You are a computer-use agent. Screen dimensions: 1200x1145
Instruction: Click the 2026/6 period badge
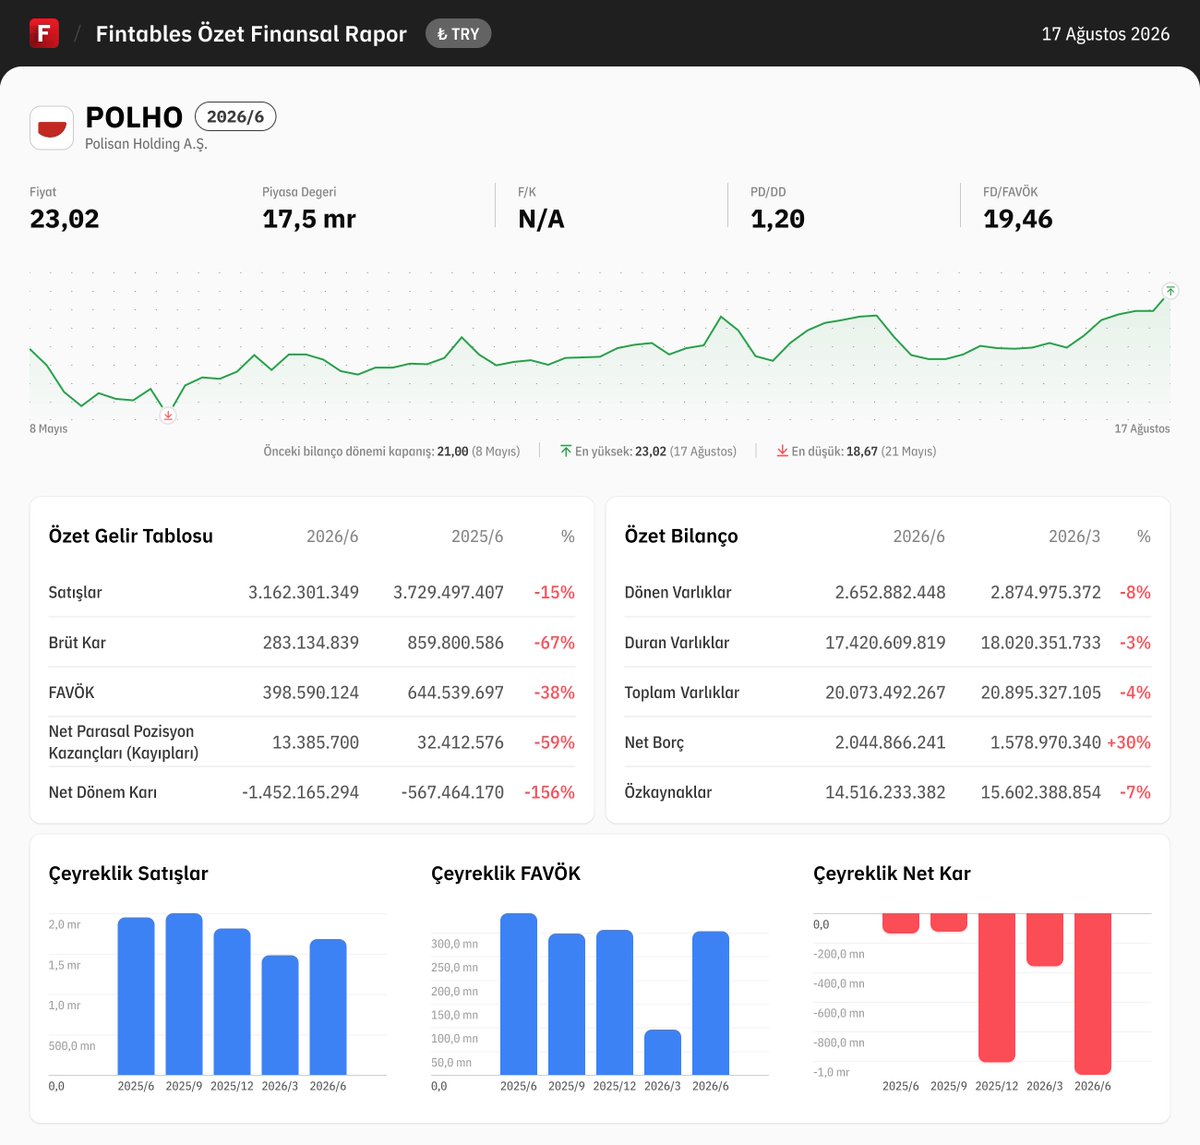[235, 117]
